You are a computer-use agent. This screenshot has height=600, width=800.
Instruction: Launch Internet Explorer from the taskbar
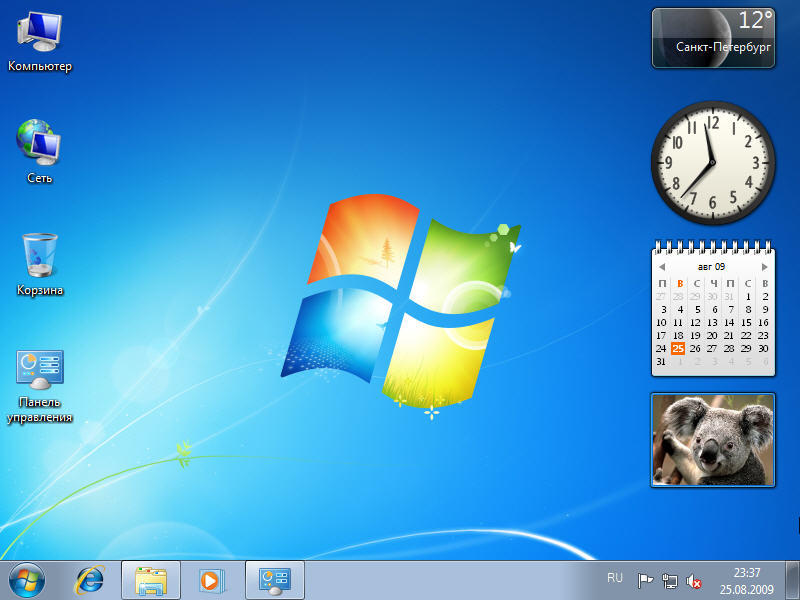[x=90, y=581]
